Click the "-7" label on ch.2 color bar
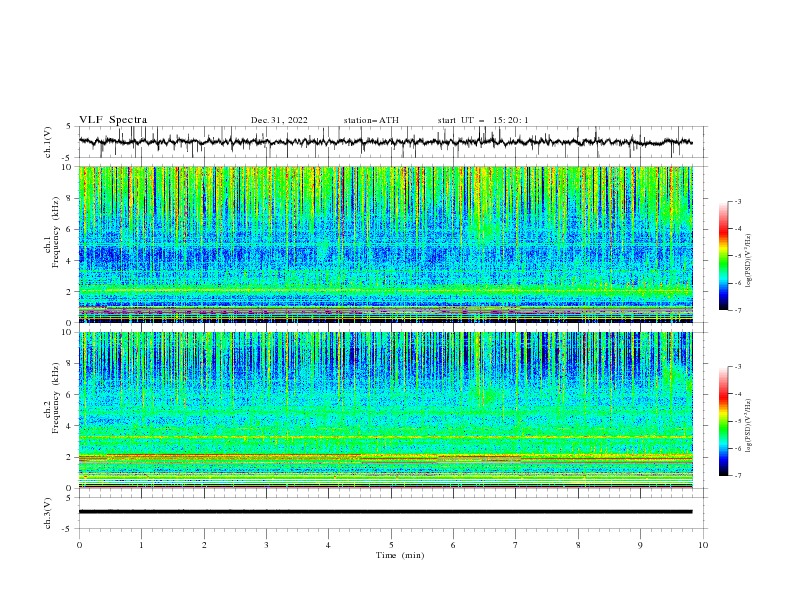Viewport: 792px width, 612px height. 737,475
